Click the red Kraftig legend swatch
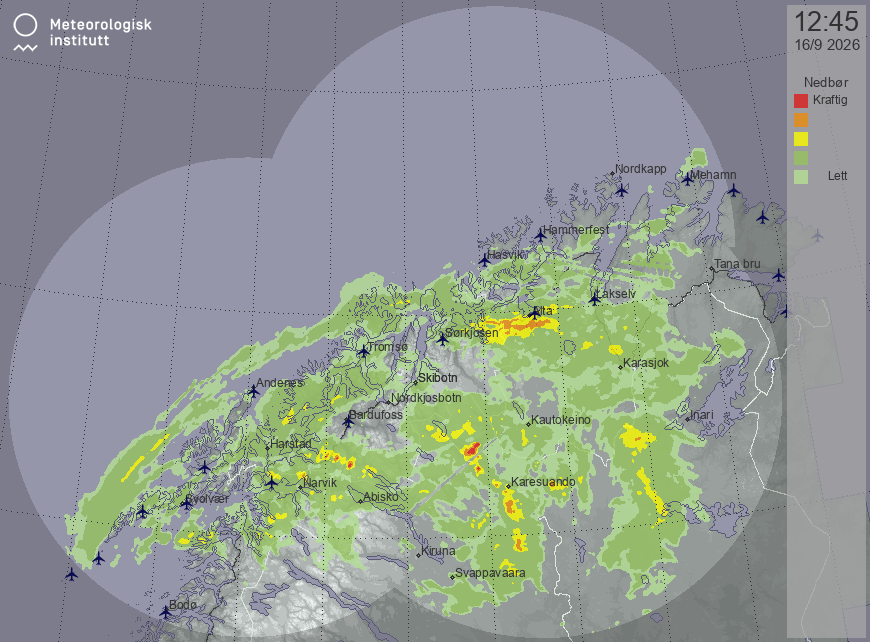Image resolution: width=870 pixels, height=642 pixels. [801, 101]
